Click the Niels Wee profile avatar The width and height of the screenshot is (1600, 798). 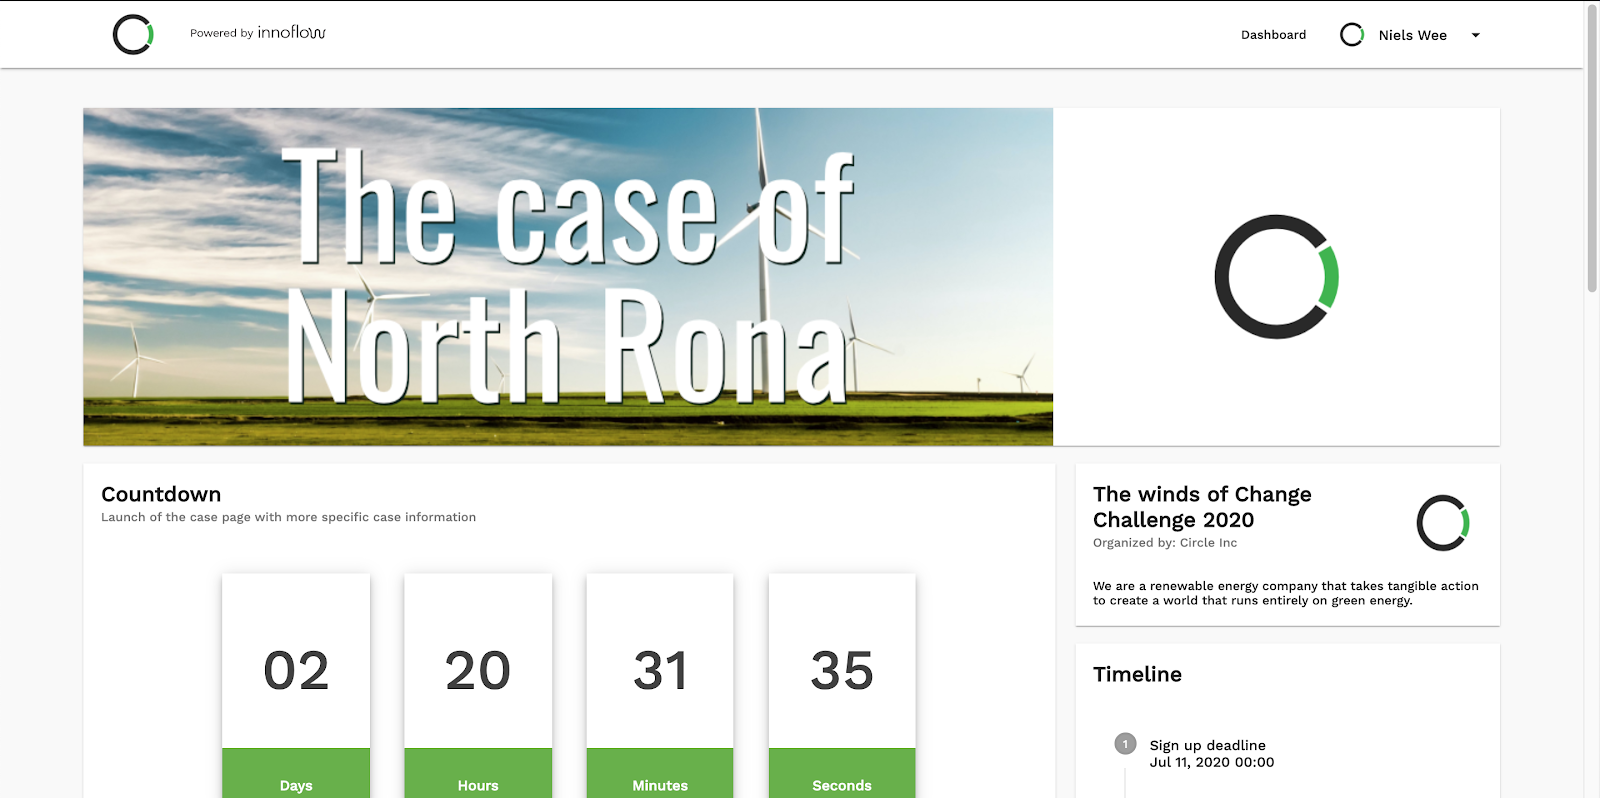tap(1352, 35)
